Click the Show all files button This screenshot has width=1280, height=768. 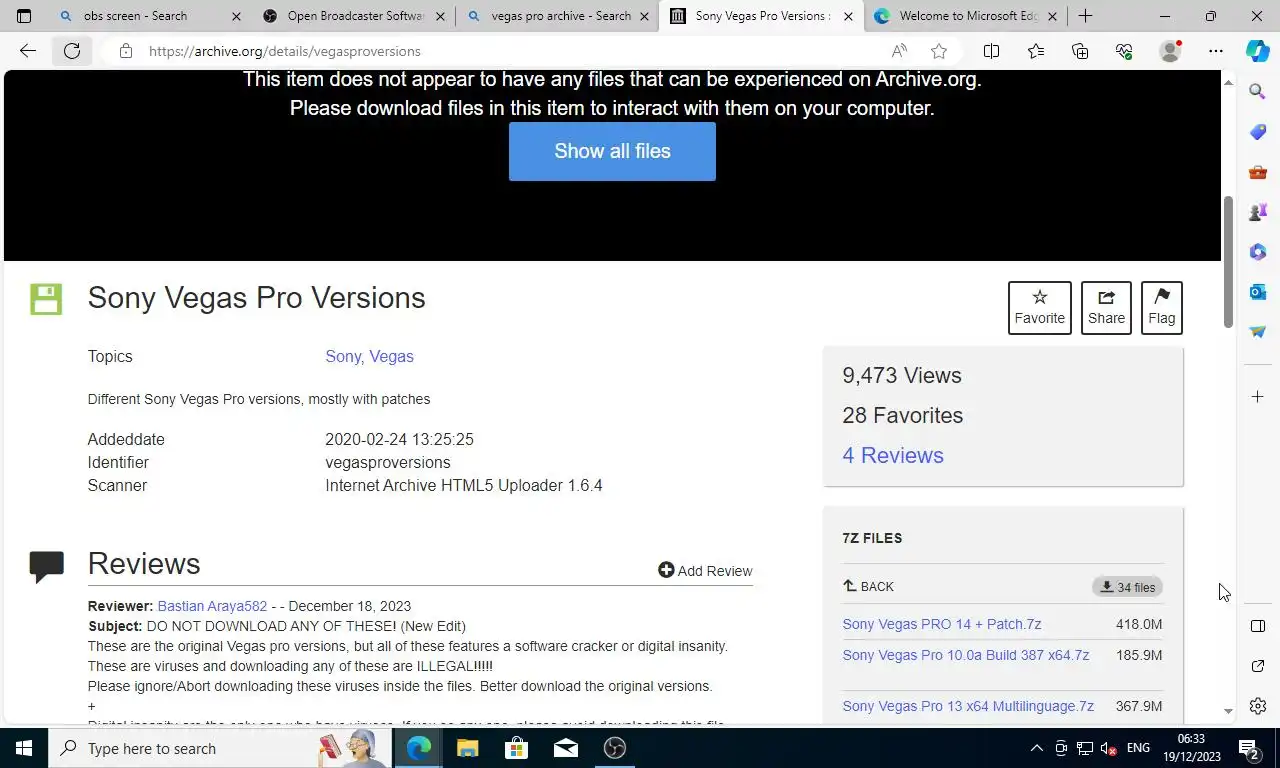(612, 151)
